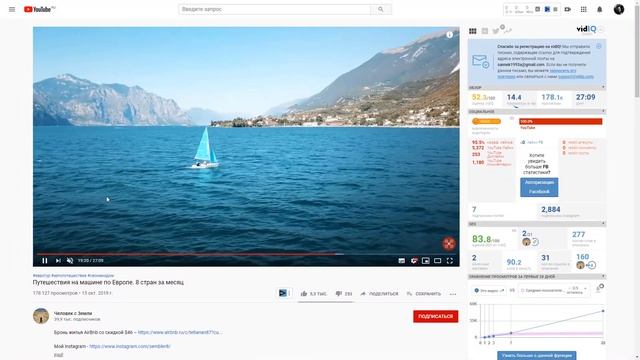Click the red vidIQ overlay icon on video

(x=449, y=244)
